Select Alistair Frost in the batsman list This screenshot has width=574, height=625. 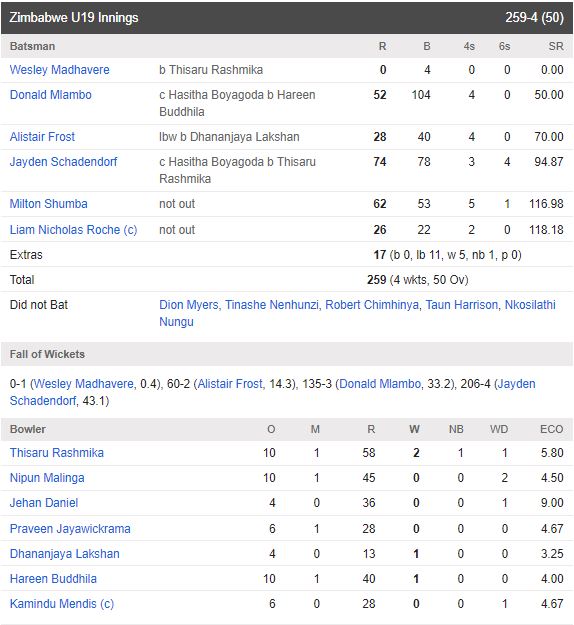pyautogui.click(x=42, y=137)
